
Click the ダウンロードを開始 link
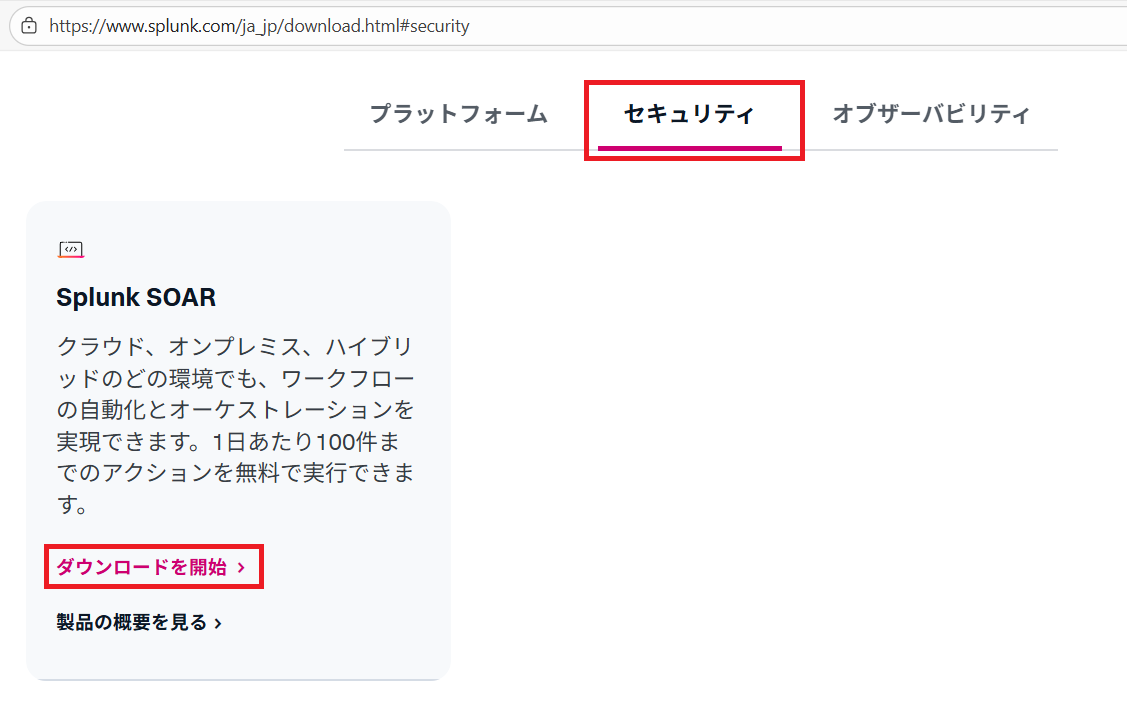142,567
